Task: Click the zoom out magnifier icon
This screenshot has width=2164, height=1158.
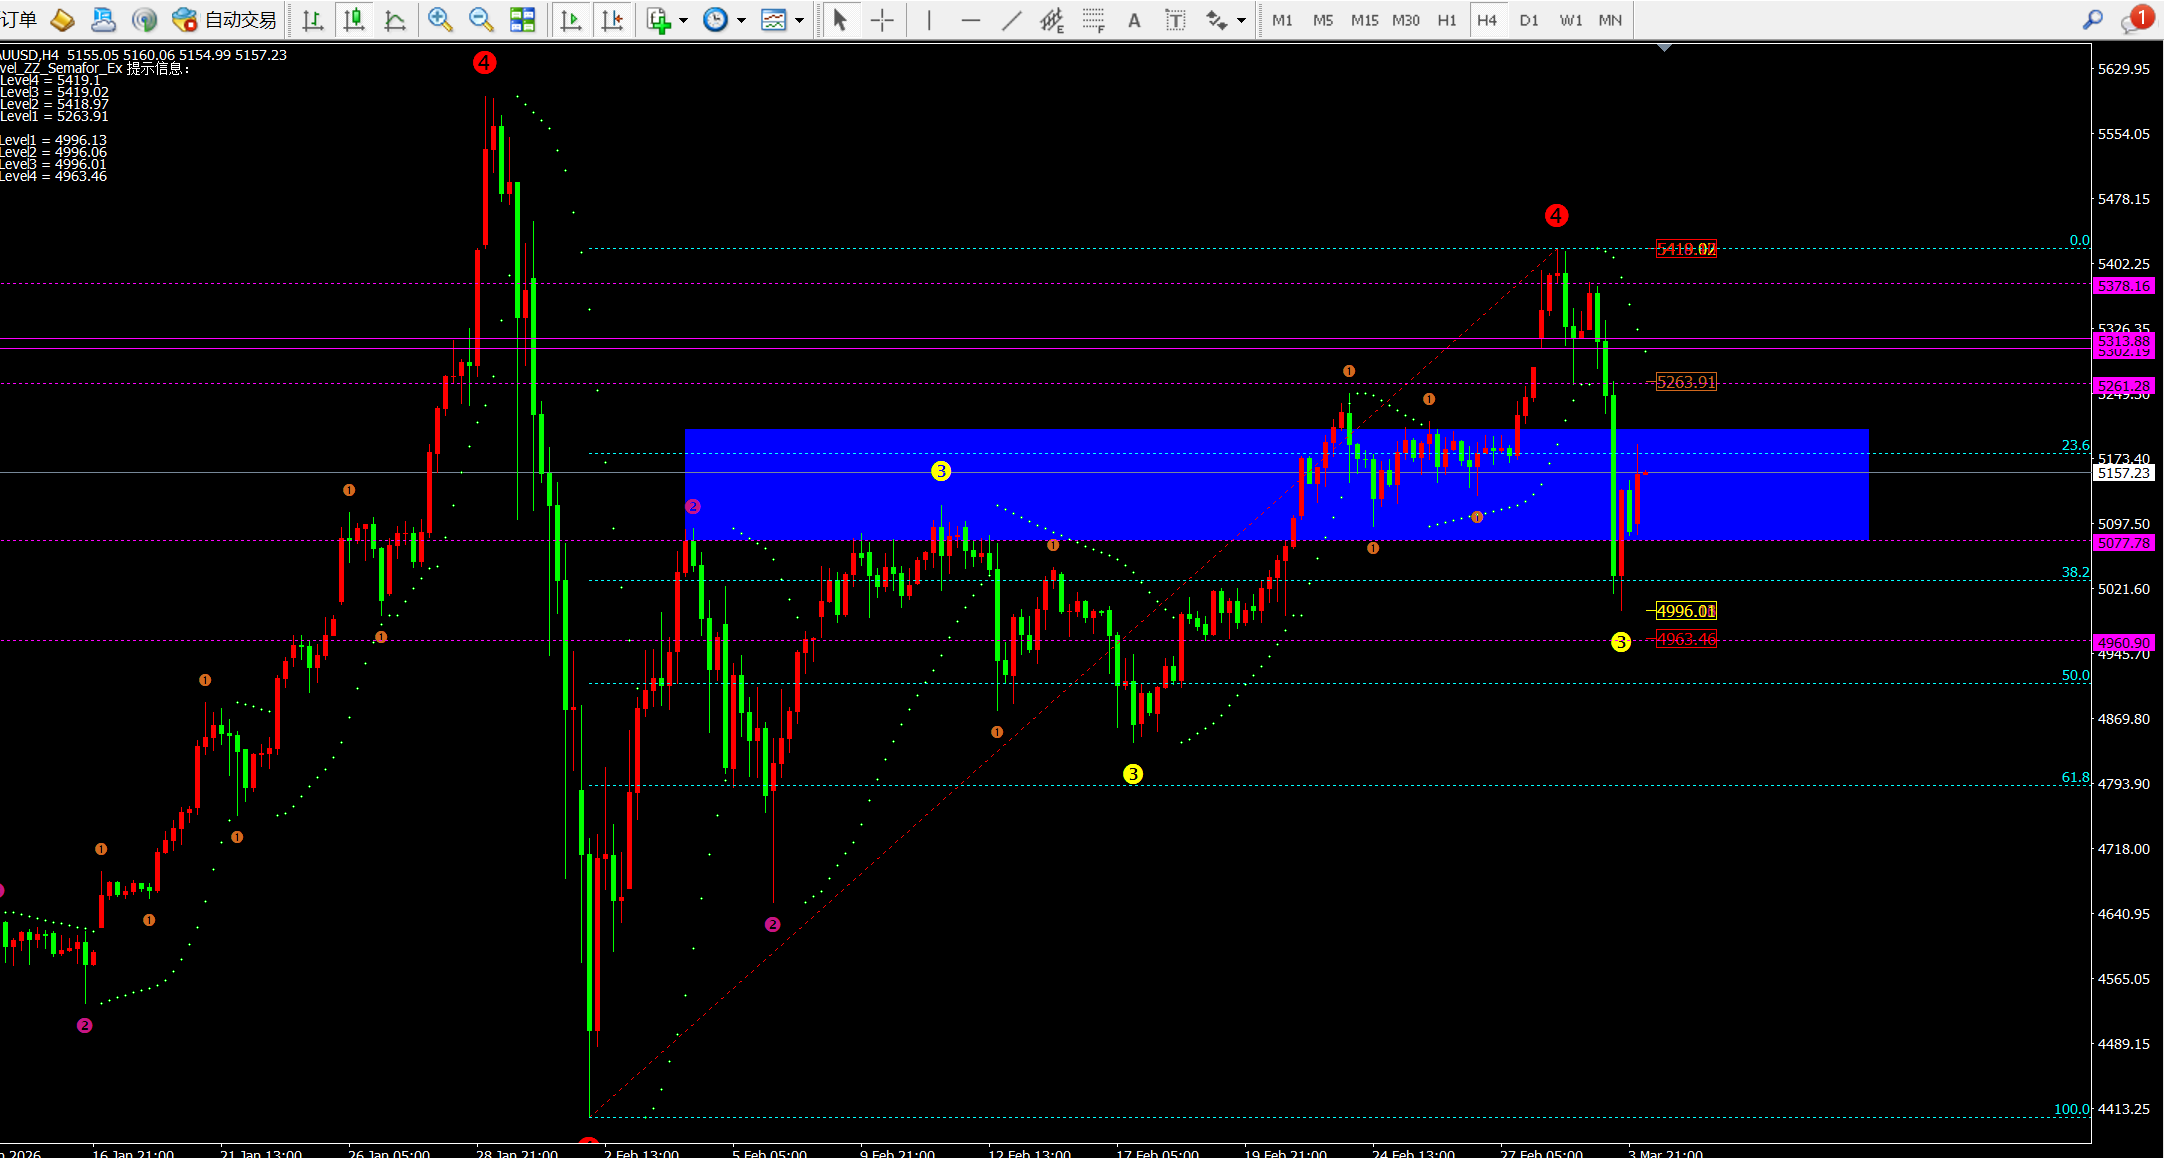Action: (481, 19)
